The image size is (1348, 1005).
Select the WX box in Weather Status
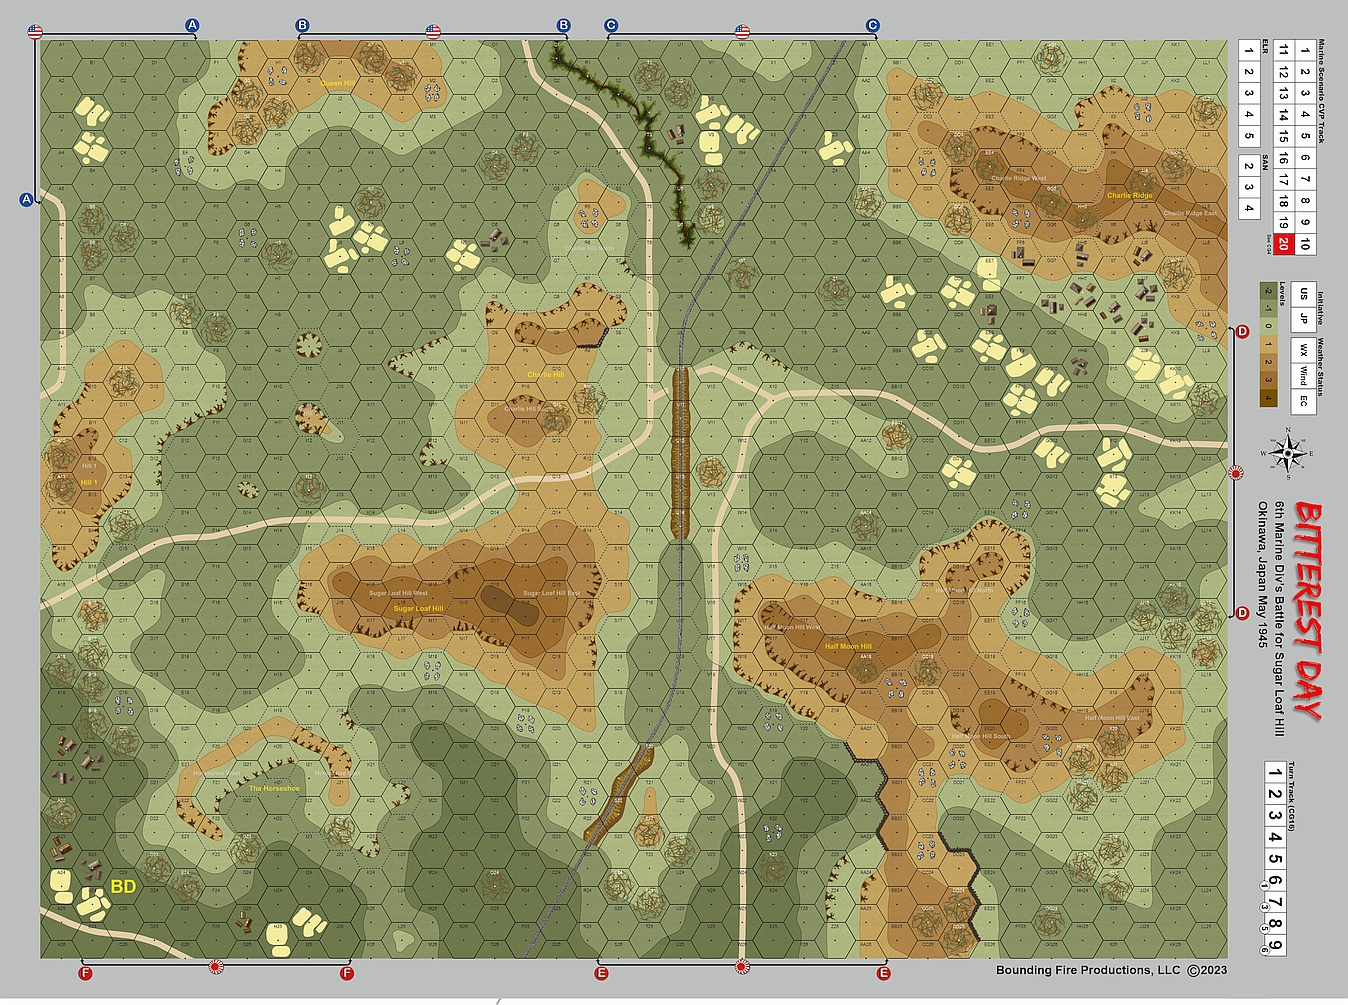(1303, 351)
